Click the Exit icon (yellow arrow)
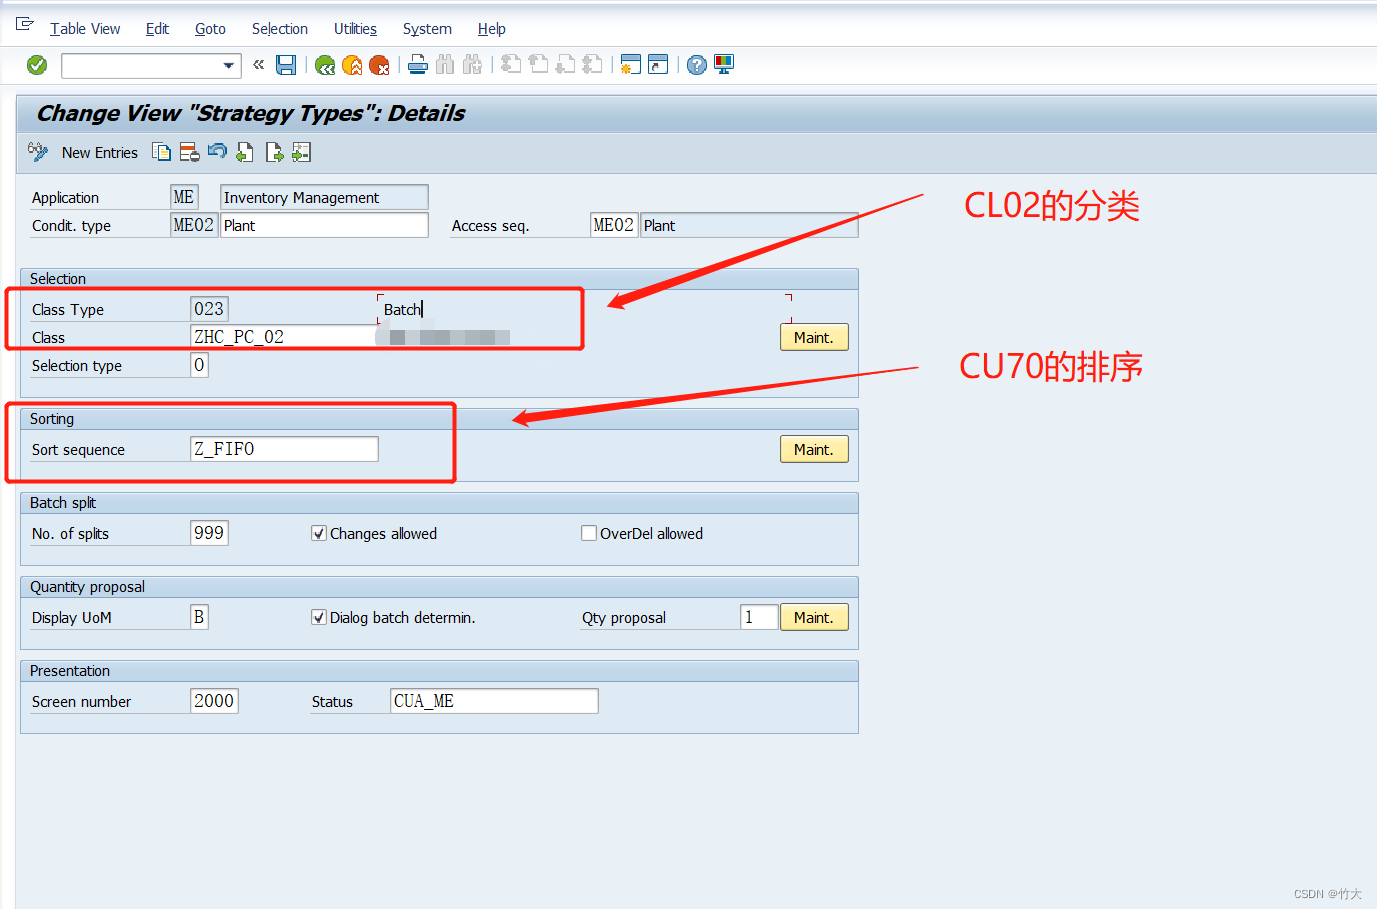Image resolution: width=1377 pixels, height=909 pixels. coord(350,64)
